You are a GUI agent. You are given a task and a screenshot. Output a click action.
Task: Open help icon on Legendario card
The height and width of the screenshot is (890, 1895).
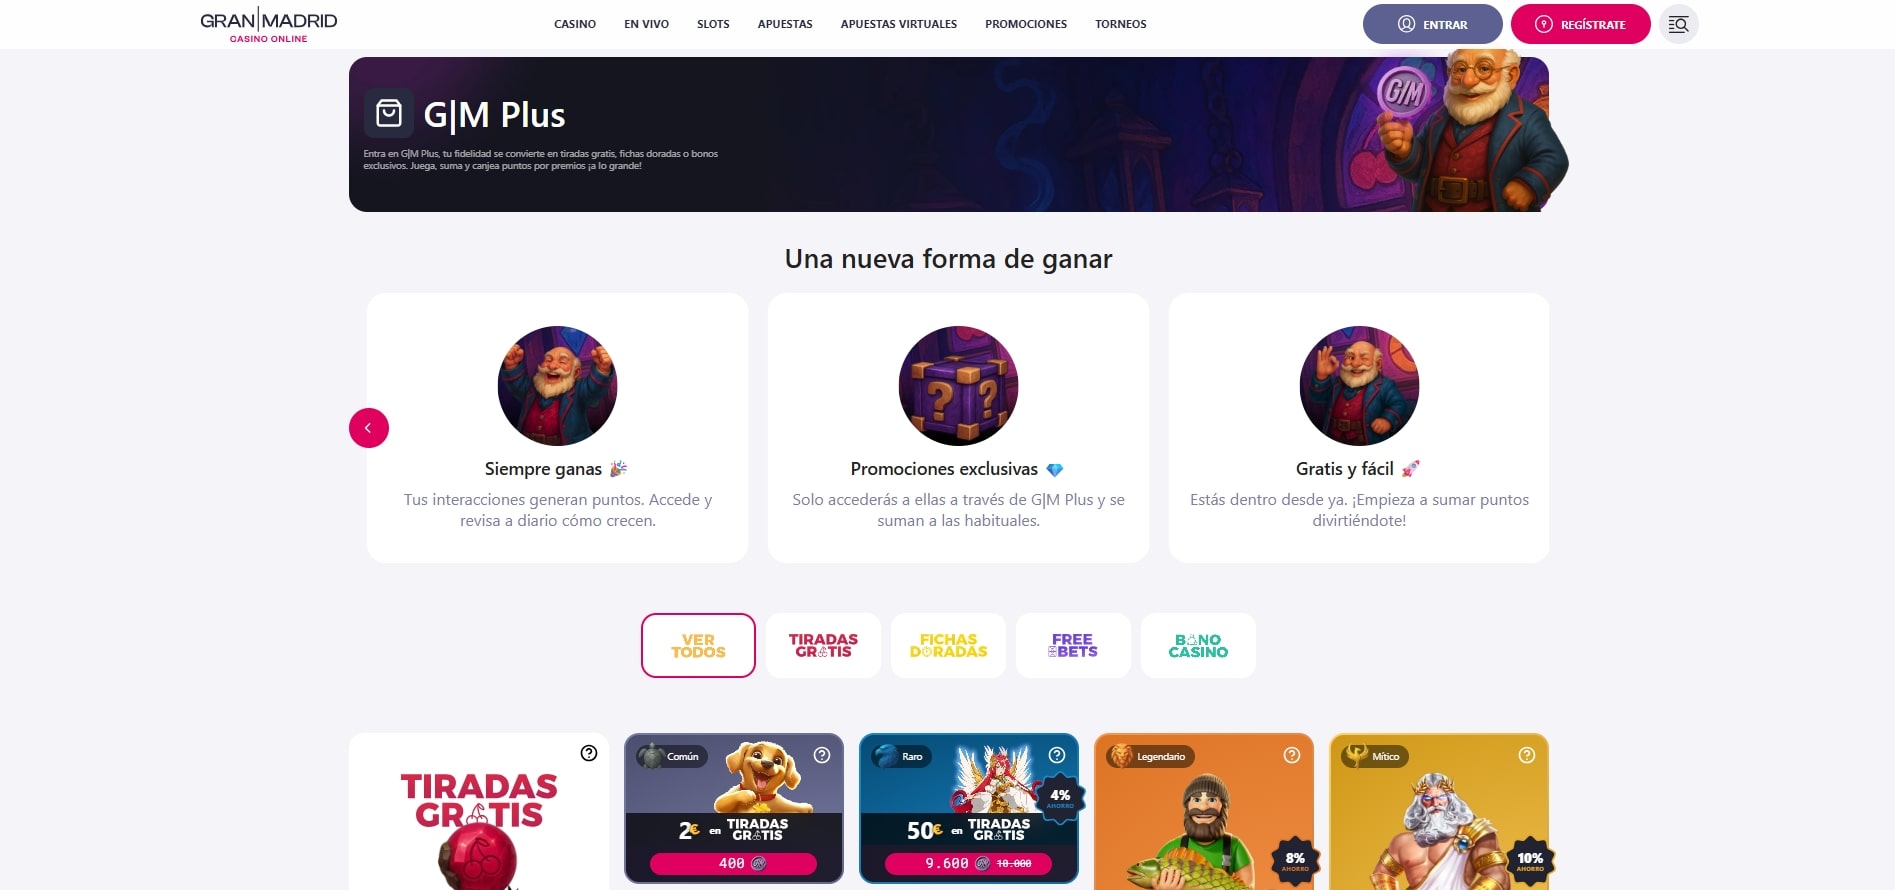pos(1292,755)
